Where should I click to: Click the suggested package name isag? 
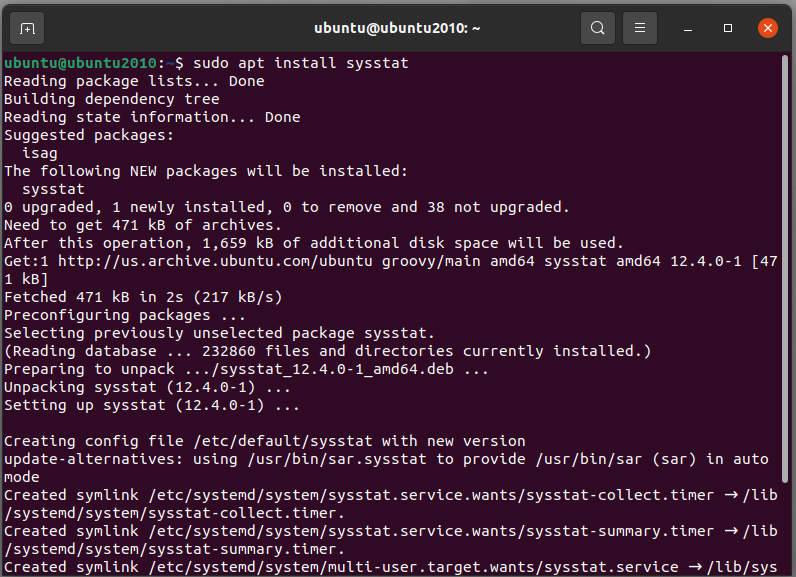coord(40,153)
